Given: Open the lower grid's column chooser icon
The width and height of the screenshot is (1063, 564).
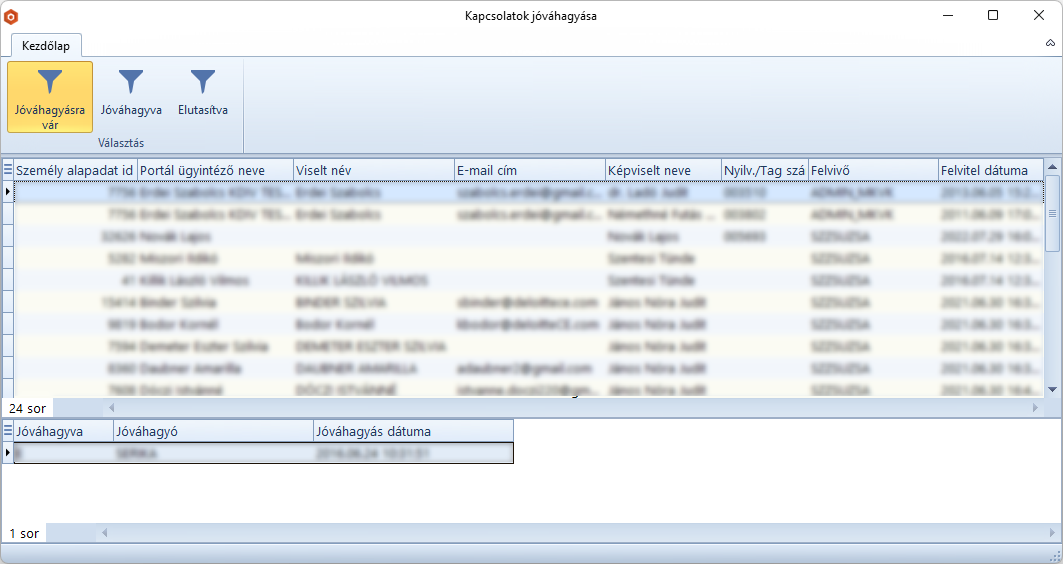Looking at the screenshot, I should pyautogui.click(x=8, y=431).
